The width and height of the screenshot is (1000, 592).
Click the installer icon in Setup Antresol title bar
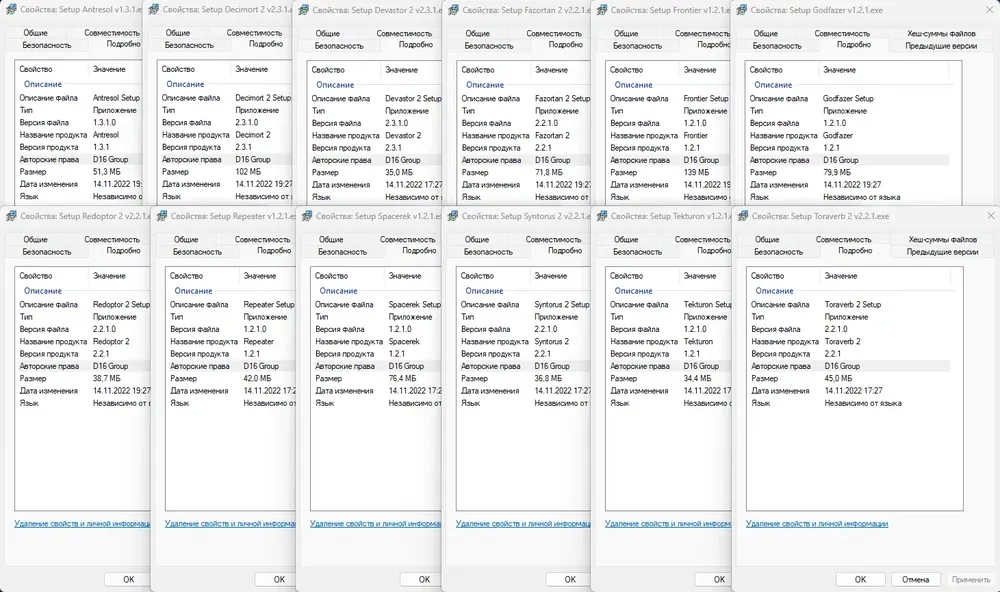pyautogui.click(x=11, y=10)
